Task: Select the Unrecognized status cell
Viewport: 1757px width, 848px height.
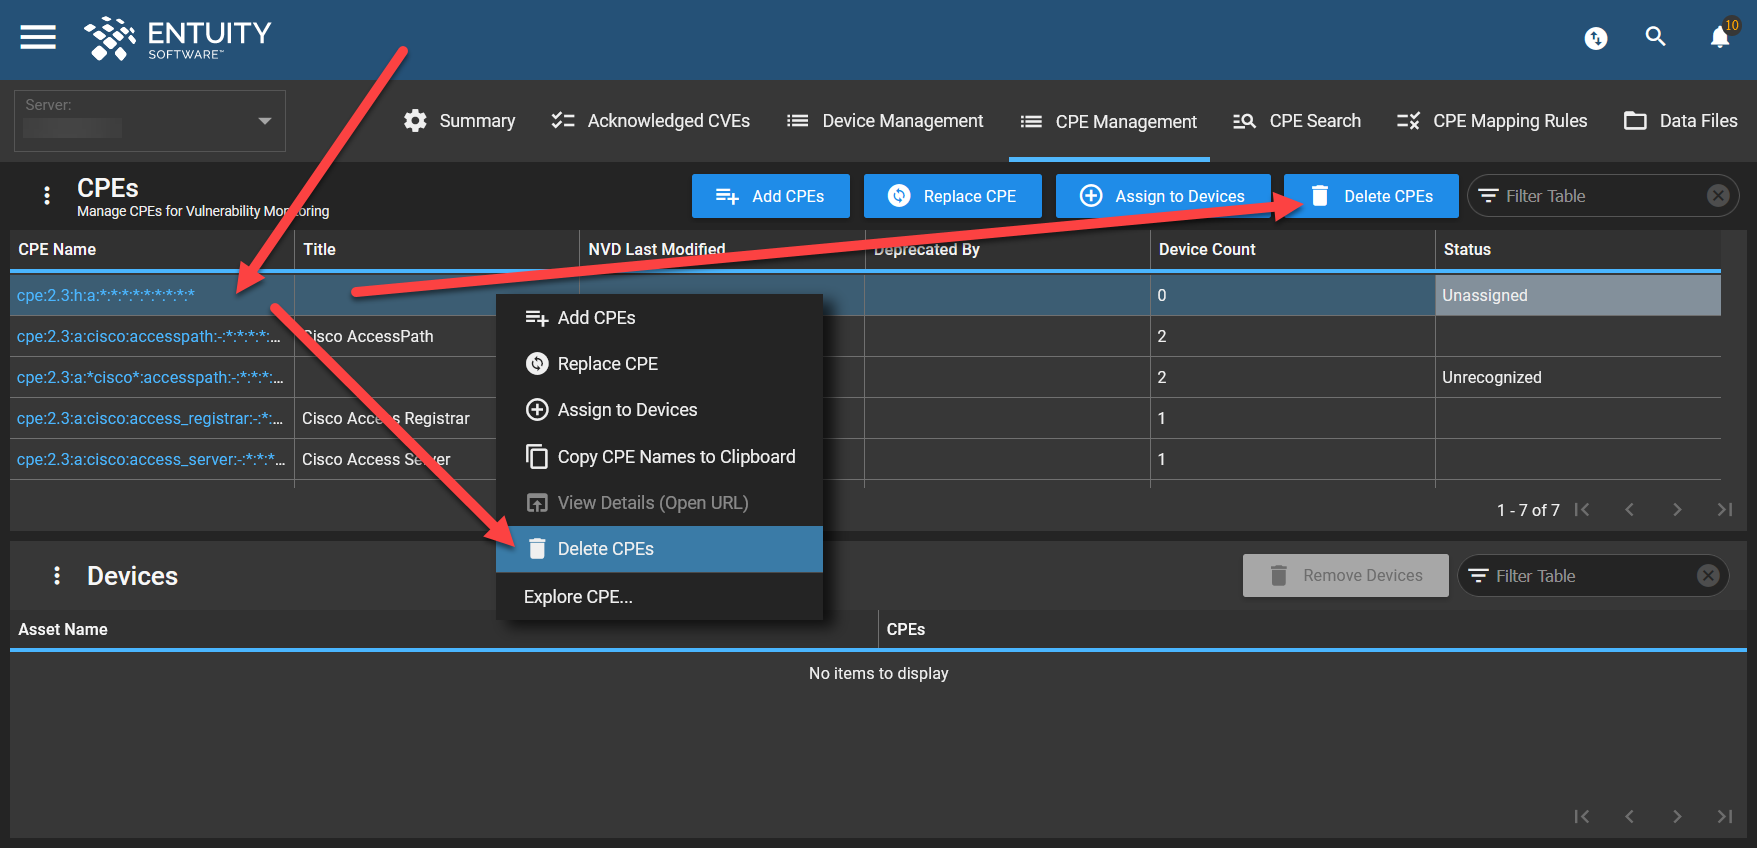Action: [1578, 377]
